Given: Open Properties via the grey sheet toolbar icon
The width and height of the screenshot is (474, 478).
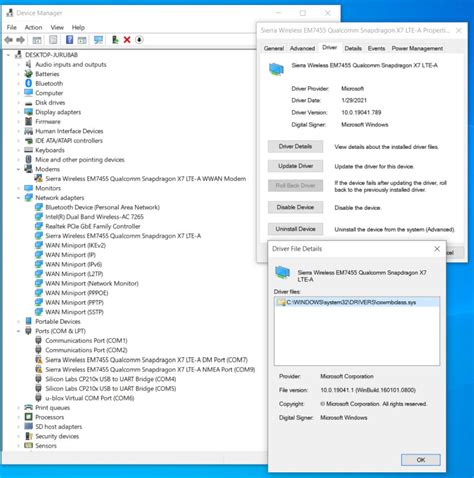Looking at the screenshot, I should 53,40.
